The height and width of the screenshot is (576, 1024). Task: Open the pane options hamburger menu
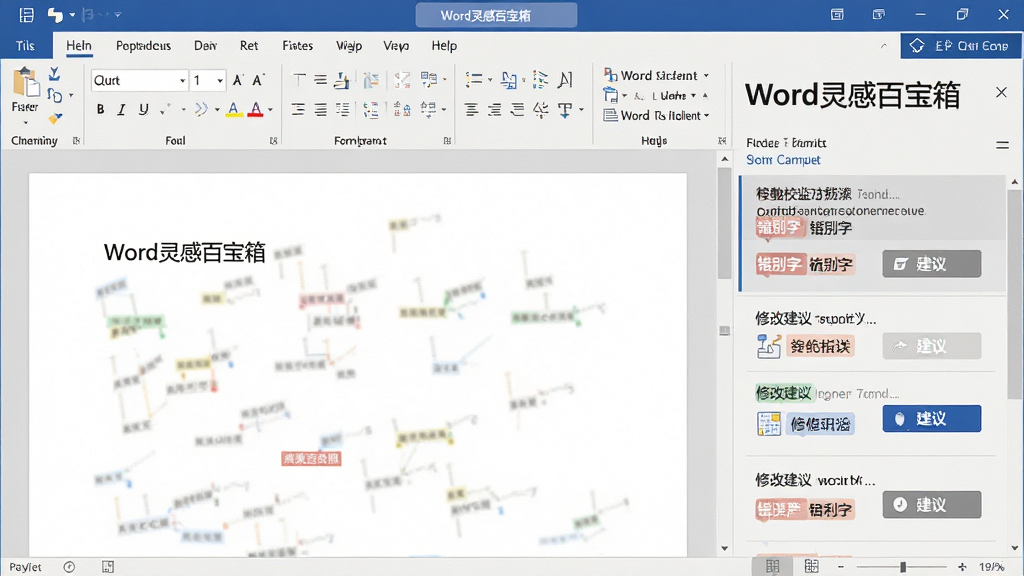coord(1002,145)
